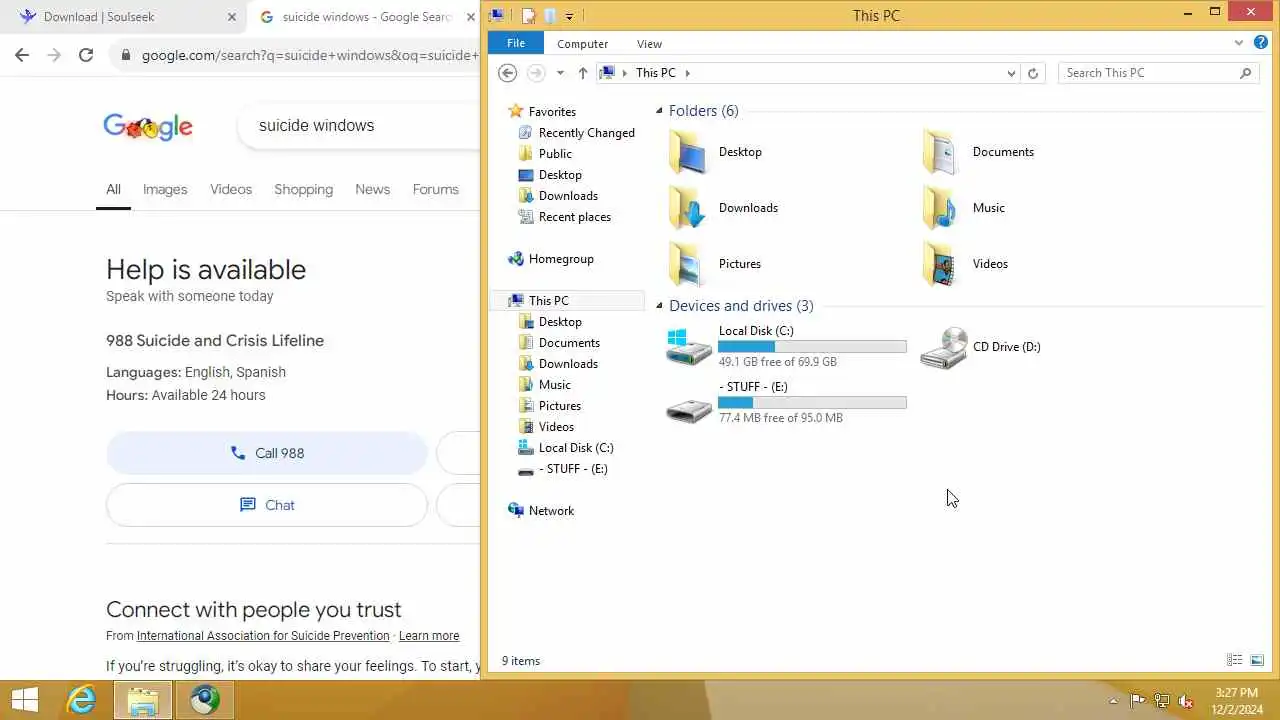
Task: Select Homegroup in navigation pane
Action: tap(551, 259)
